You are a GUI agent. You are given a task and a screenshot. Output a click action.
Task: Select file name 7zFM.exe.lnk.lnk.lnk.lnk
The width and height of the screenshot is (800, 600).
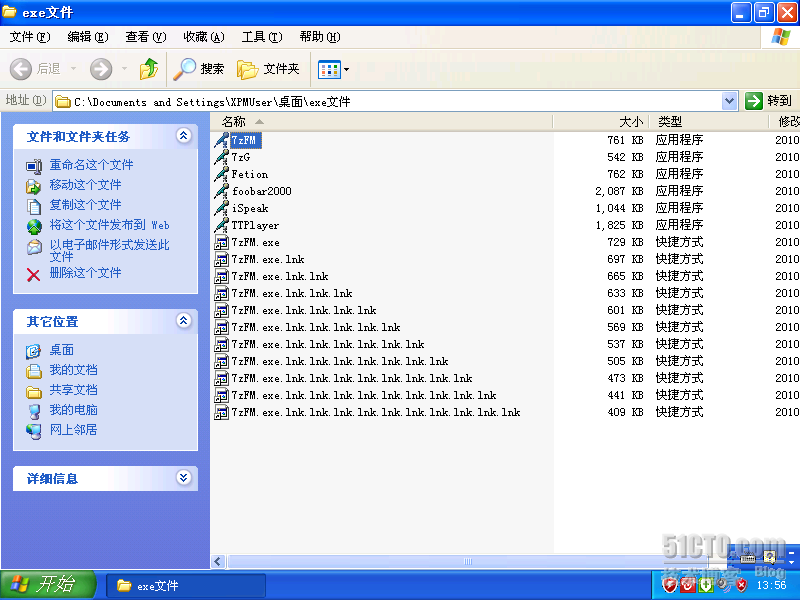pos(304,310)
